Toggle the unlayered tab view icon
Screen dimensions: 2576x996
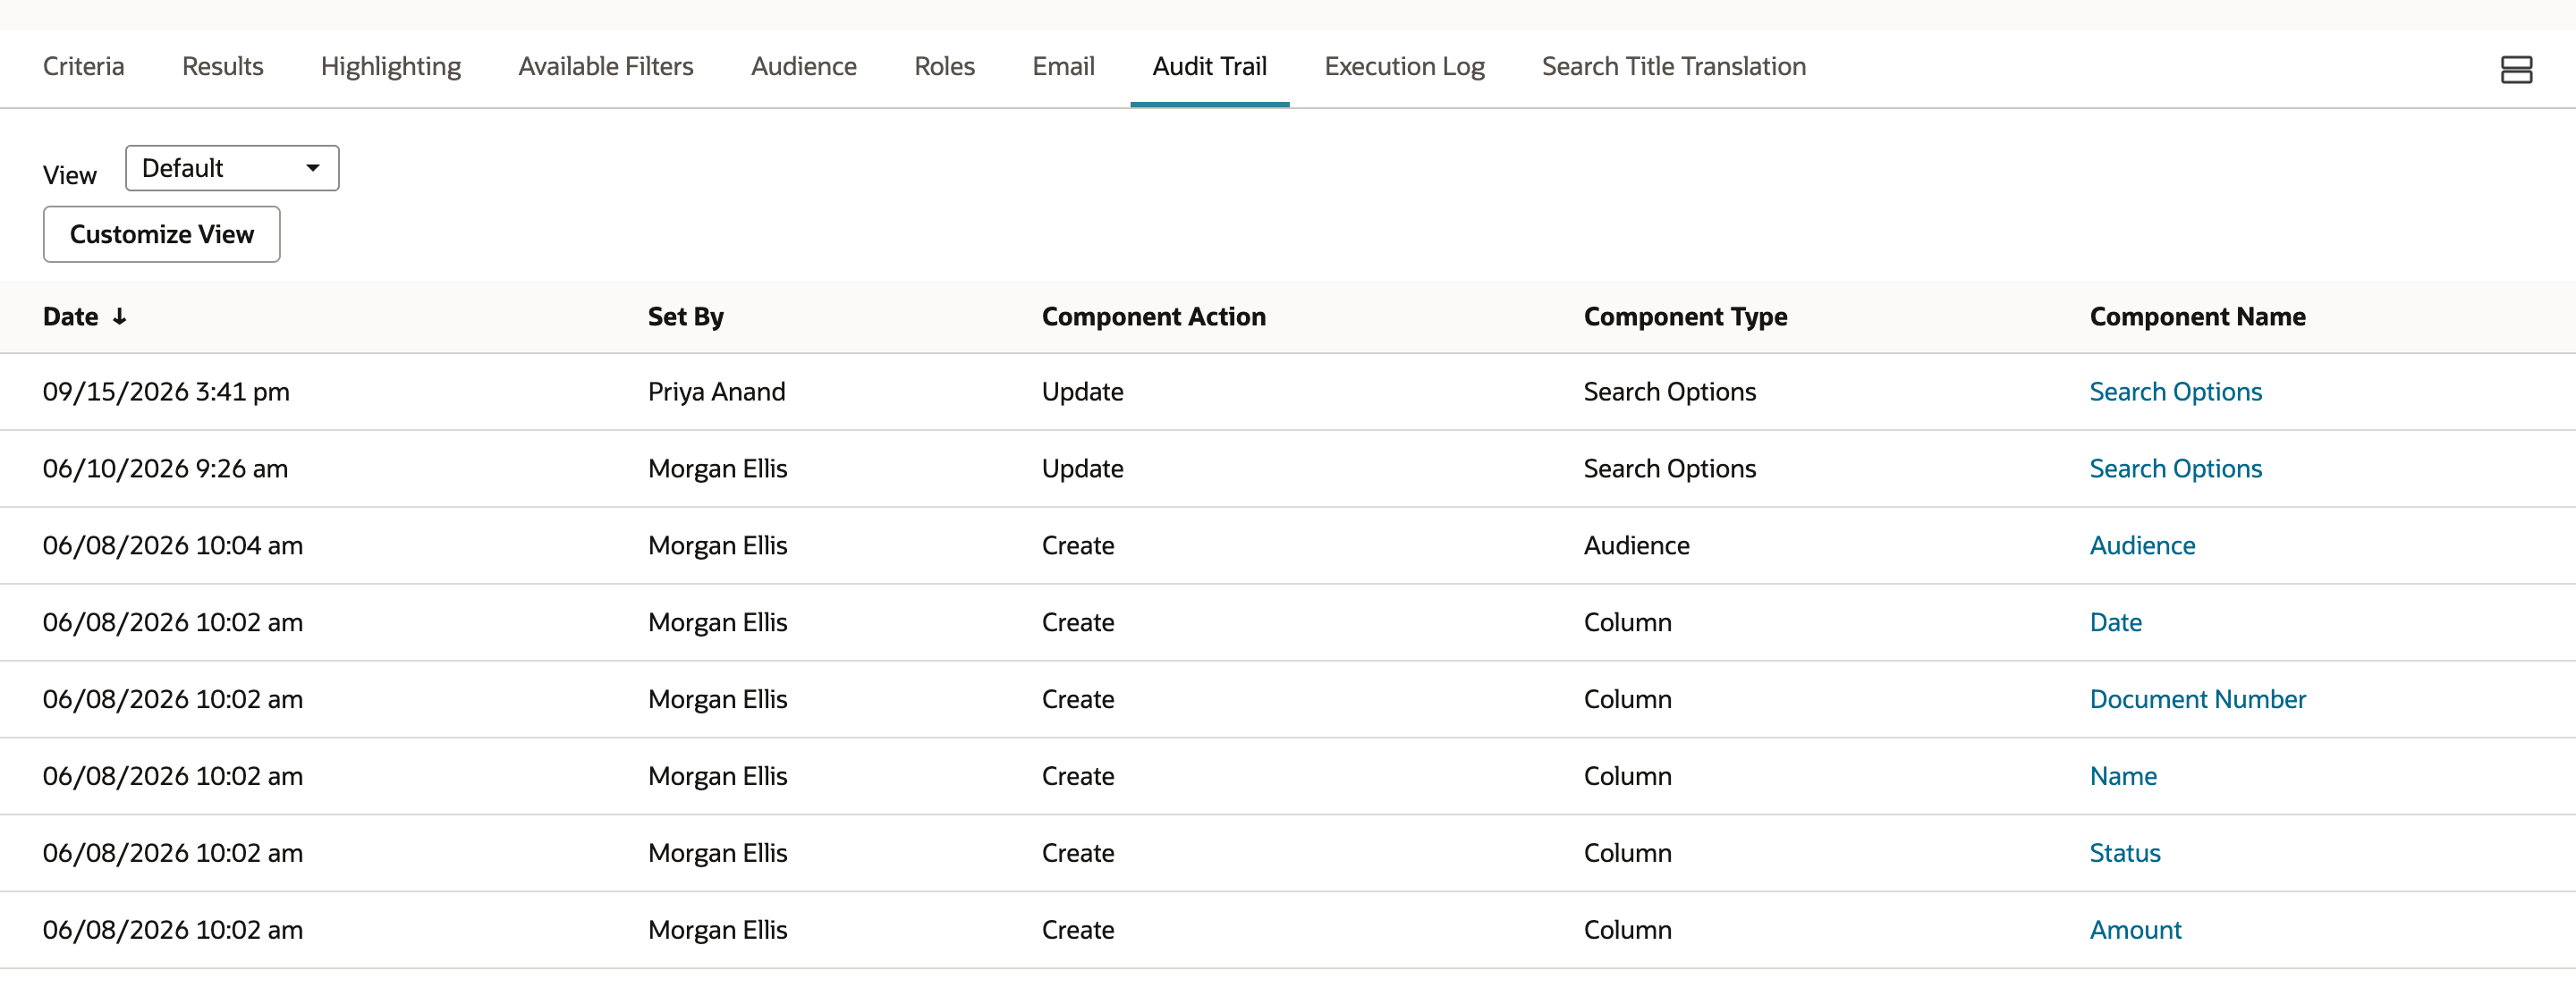2516,69
